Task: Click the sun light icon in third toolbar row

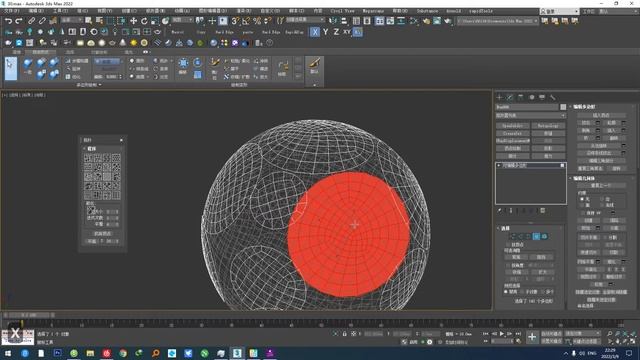Action: tap(133, 42)
